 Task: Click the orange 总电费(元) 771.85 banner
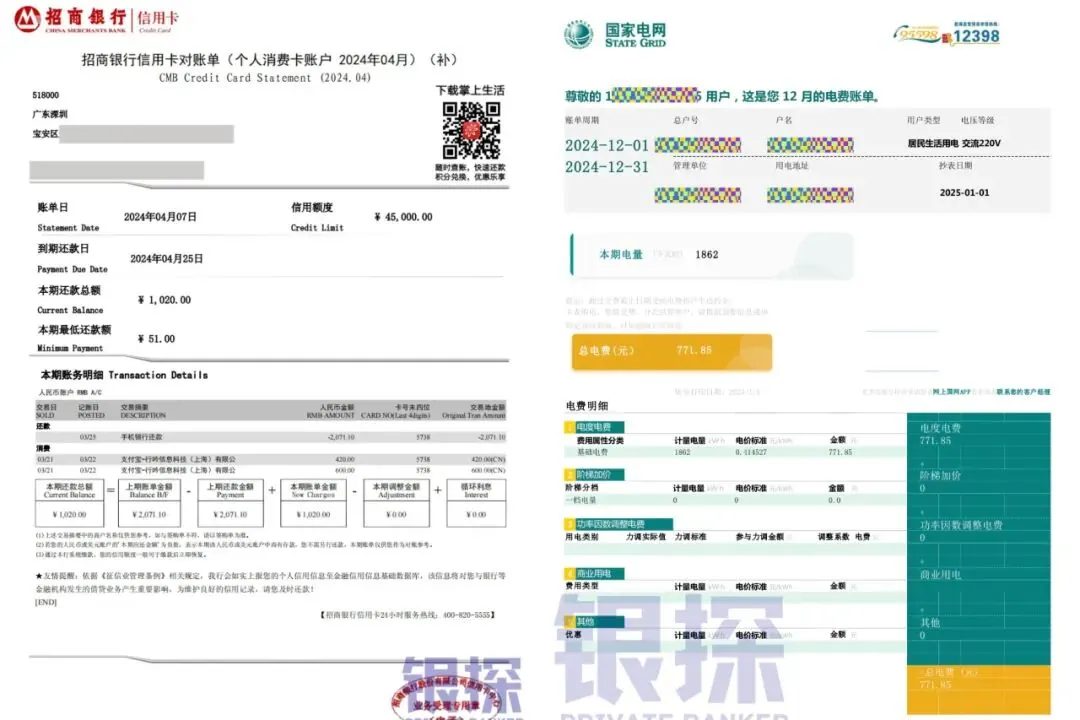click(672, 352)
